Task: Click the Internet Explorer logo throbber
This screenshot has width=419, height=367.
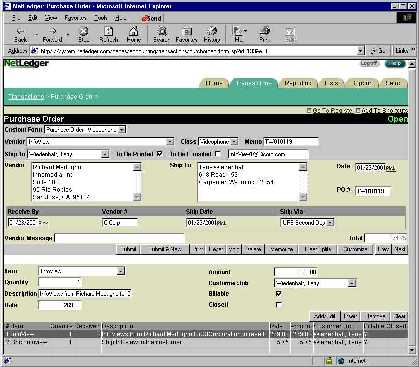Action: coord(406,17)
